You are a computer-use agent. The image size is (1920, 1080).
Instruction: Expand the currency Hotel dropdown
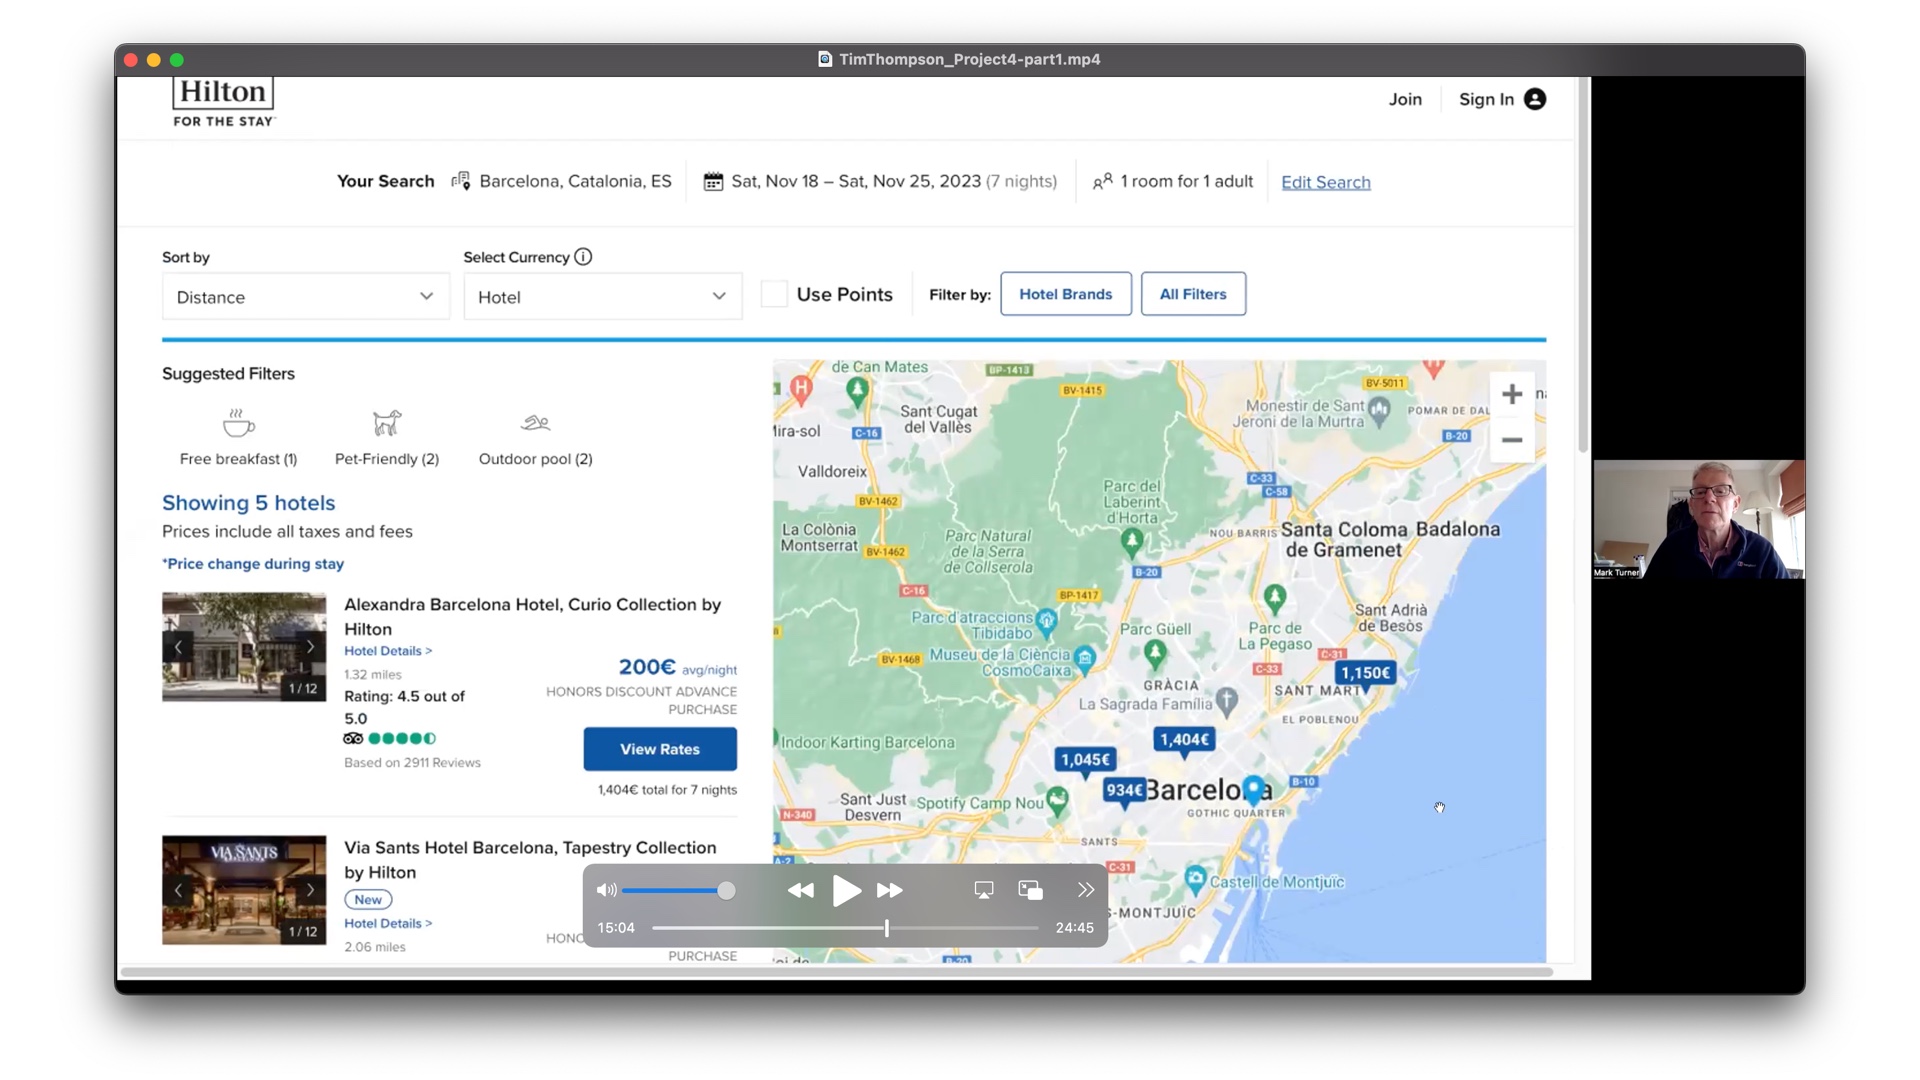coord(602,297)
